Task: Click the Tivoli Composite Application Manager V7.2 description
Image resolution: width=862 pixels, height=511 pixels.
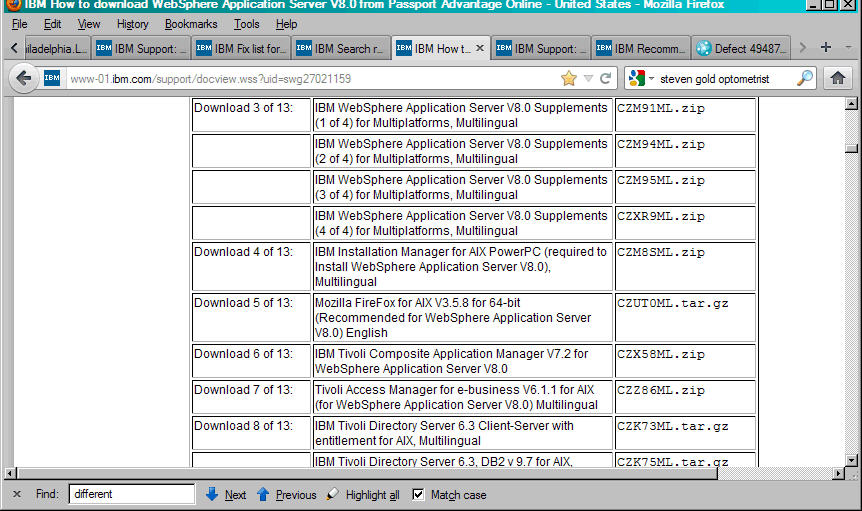Action: 462,361
